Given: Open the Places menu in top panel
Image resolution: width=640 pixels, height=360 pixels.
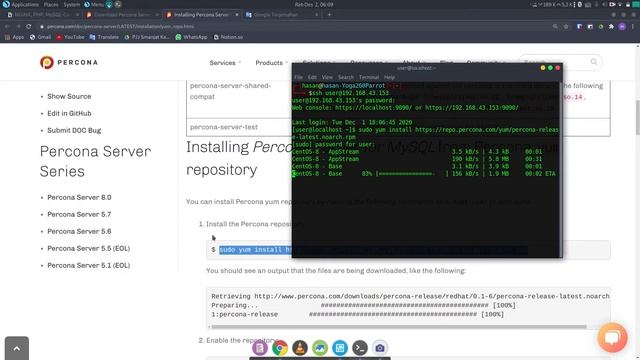Looking at the screenshot, I should click(51, 4).
